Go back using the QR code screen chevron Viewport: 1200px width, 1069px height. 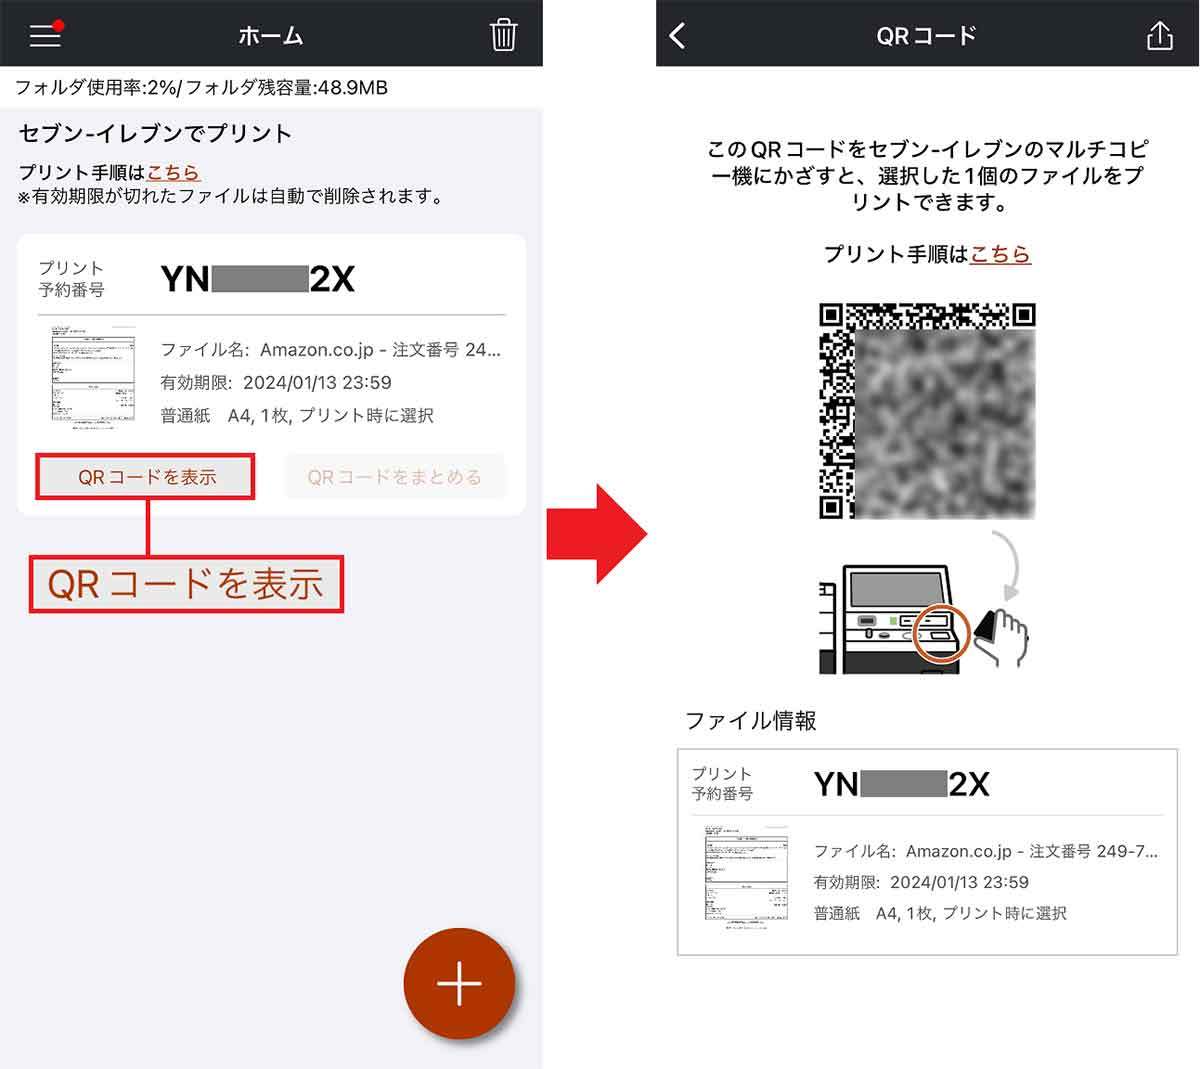coord(678,36)
